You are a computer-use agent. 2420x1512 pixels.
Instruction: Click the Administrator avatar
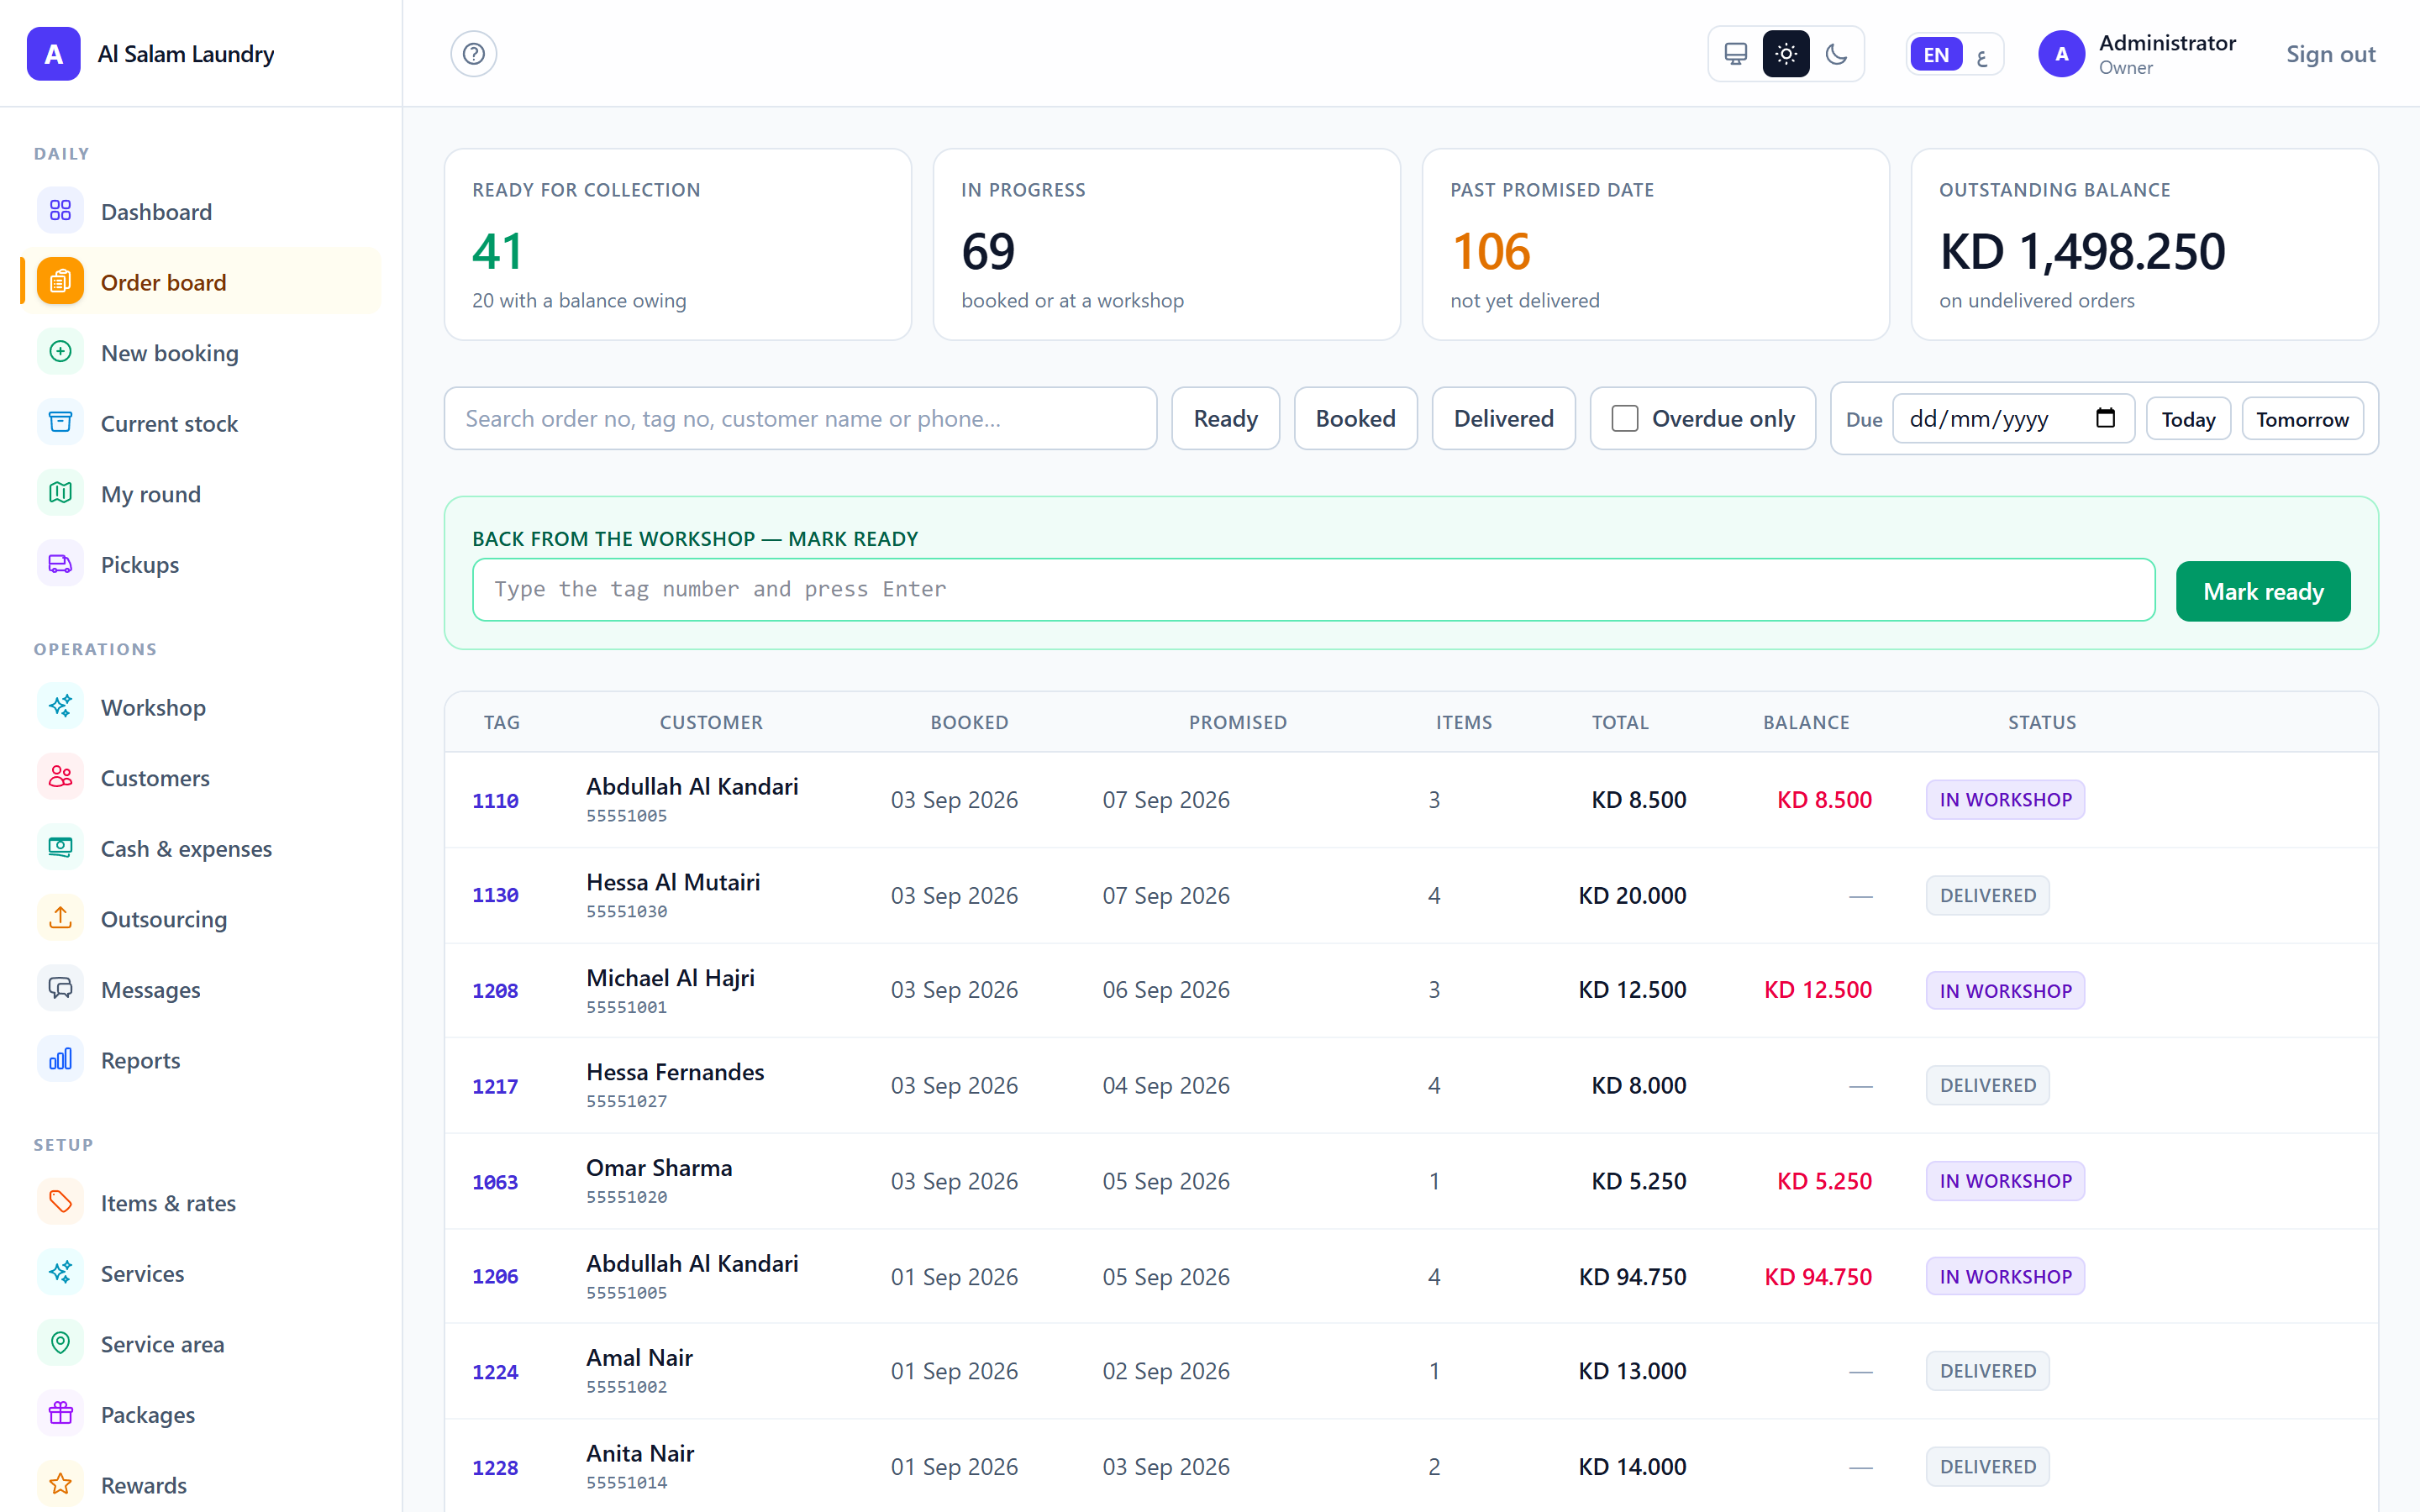[2061, 54]
